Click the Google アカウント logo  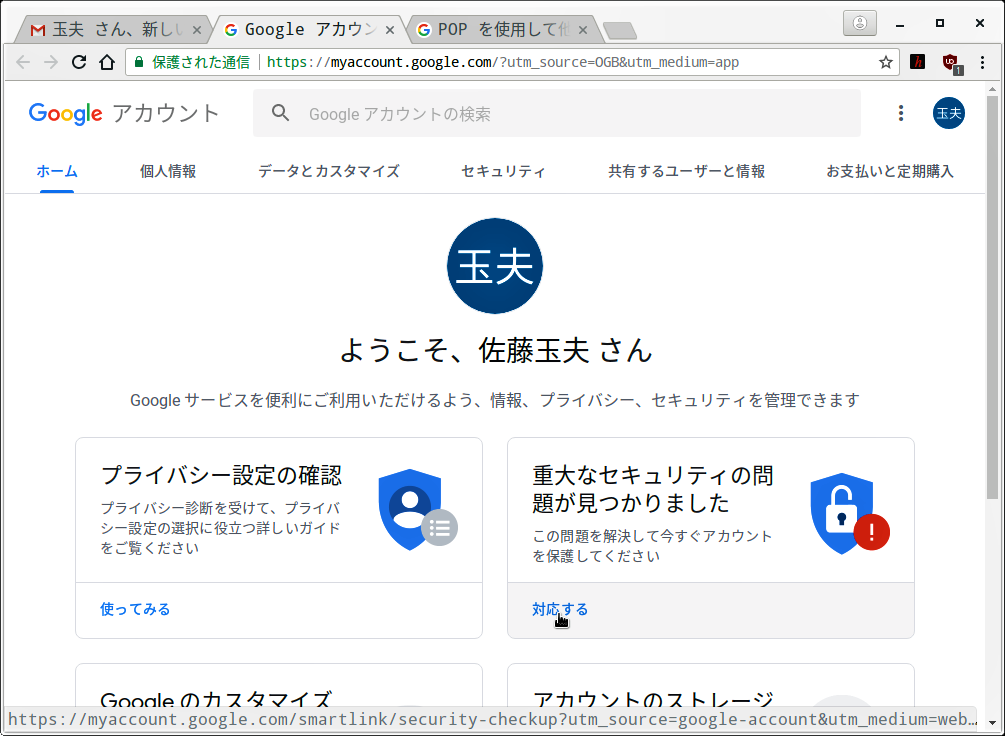124,113
